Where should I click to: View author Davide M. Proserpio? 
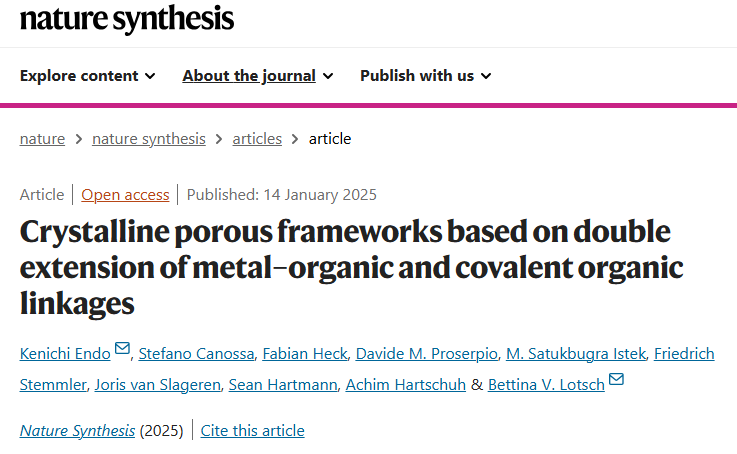pyautogui.click(x=426, y=353)
